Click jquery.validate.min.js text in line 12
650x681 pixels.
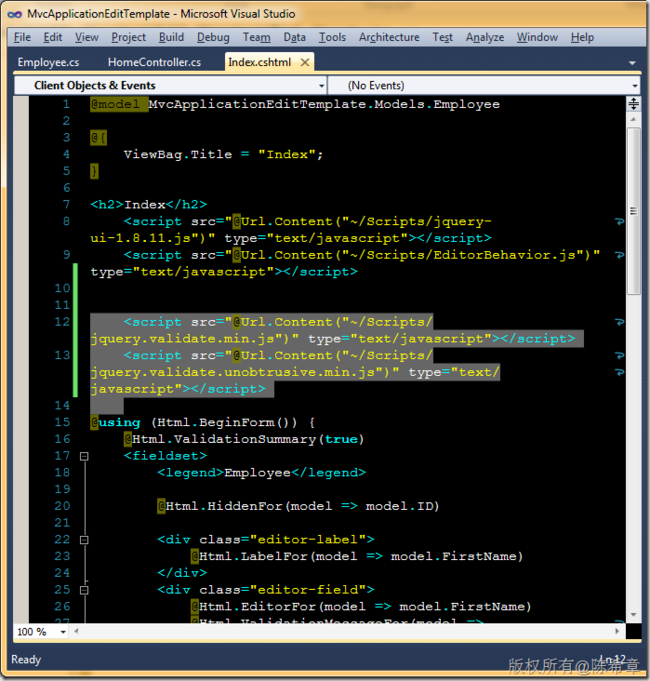[183, 339]
